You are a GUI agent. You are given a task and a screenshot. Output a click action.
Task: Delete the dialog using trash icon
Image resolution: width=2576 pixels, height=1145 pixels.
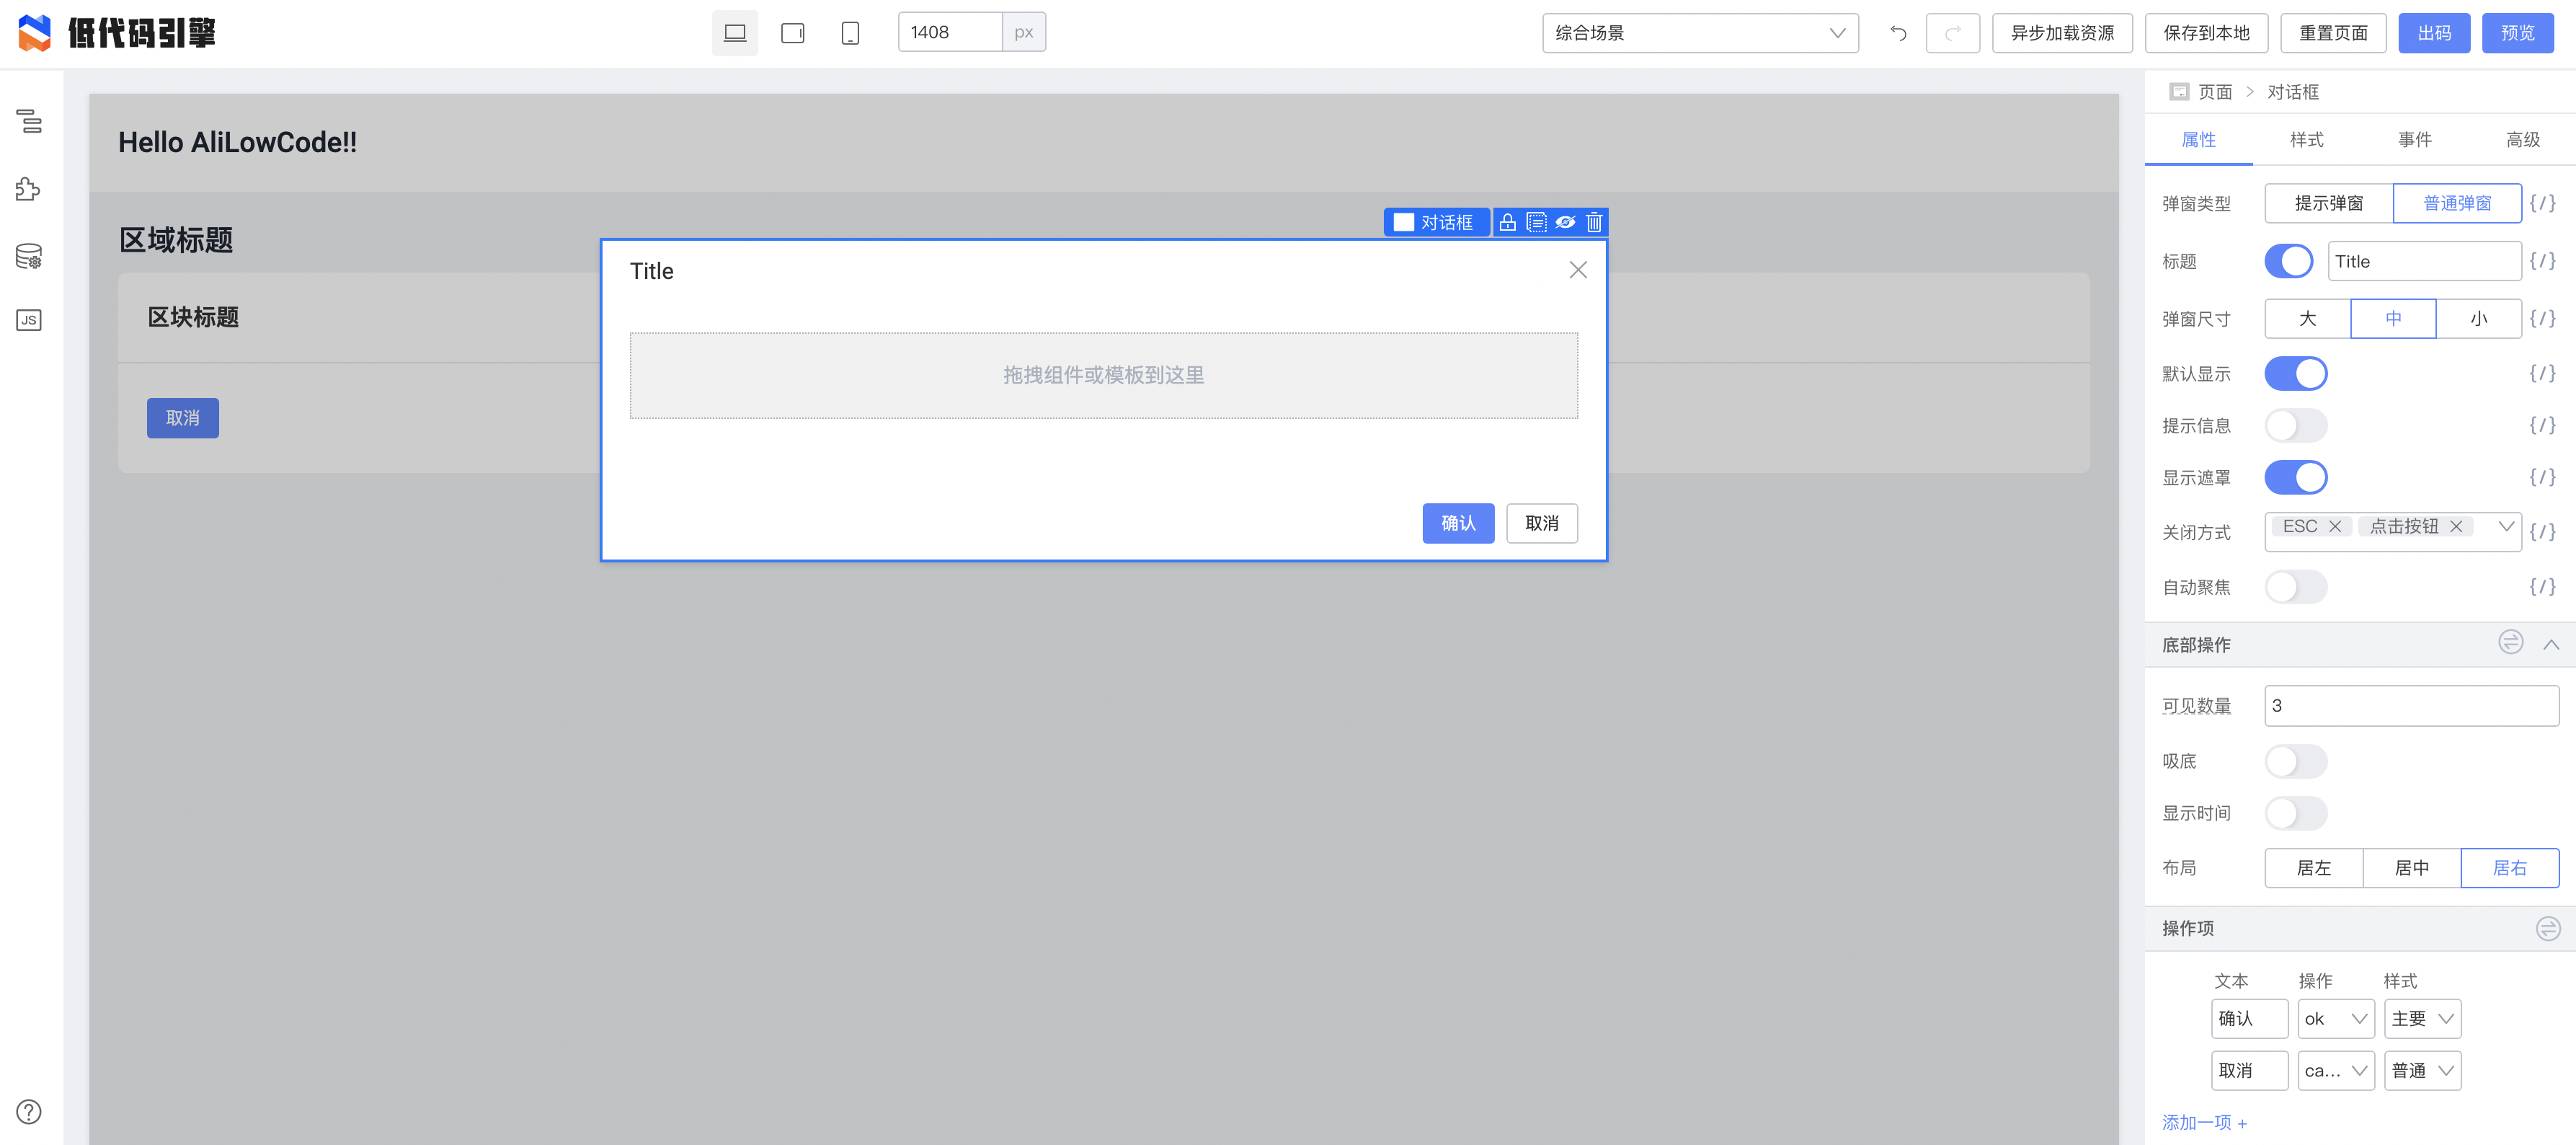(1594, 222)
